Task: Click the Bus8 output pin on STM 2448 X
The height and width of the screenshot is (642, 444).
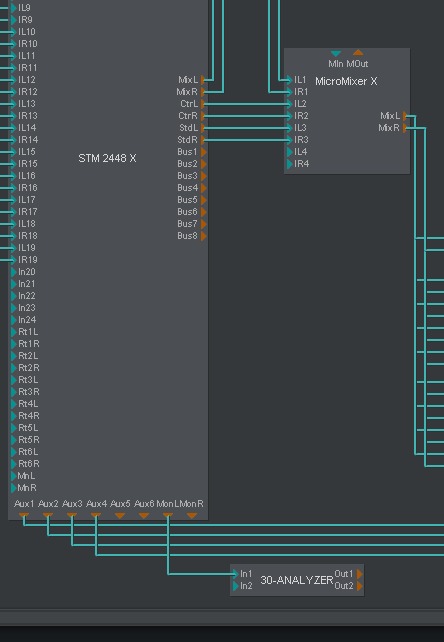Action: coord(204,236)
